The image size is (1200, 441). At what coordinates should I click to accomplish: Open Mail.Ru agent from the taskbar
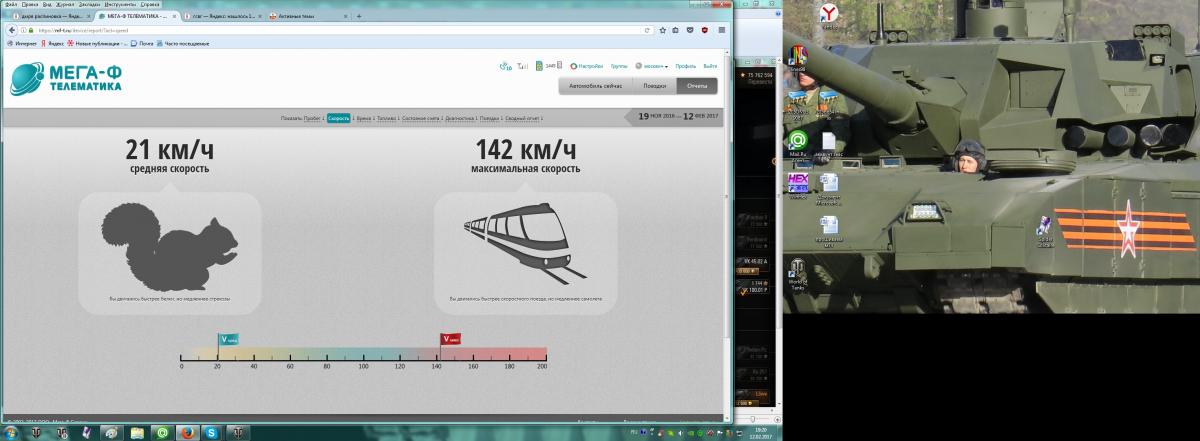point(162,432)
